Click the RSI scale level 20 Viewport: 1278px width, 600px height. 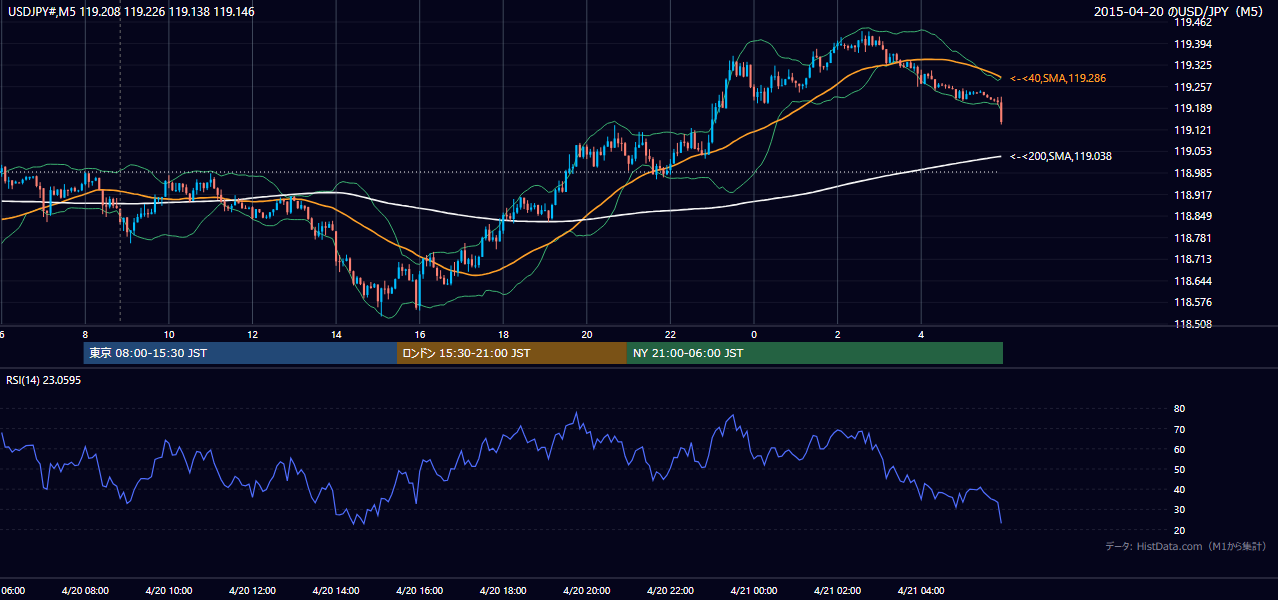(x=1179, y=530)
